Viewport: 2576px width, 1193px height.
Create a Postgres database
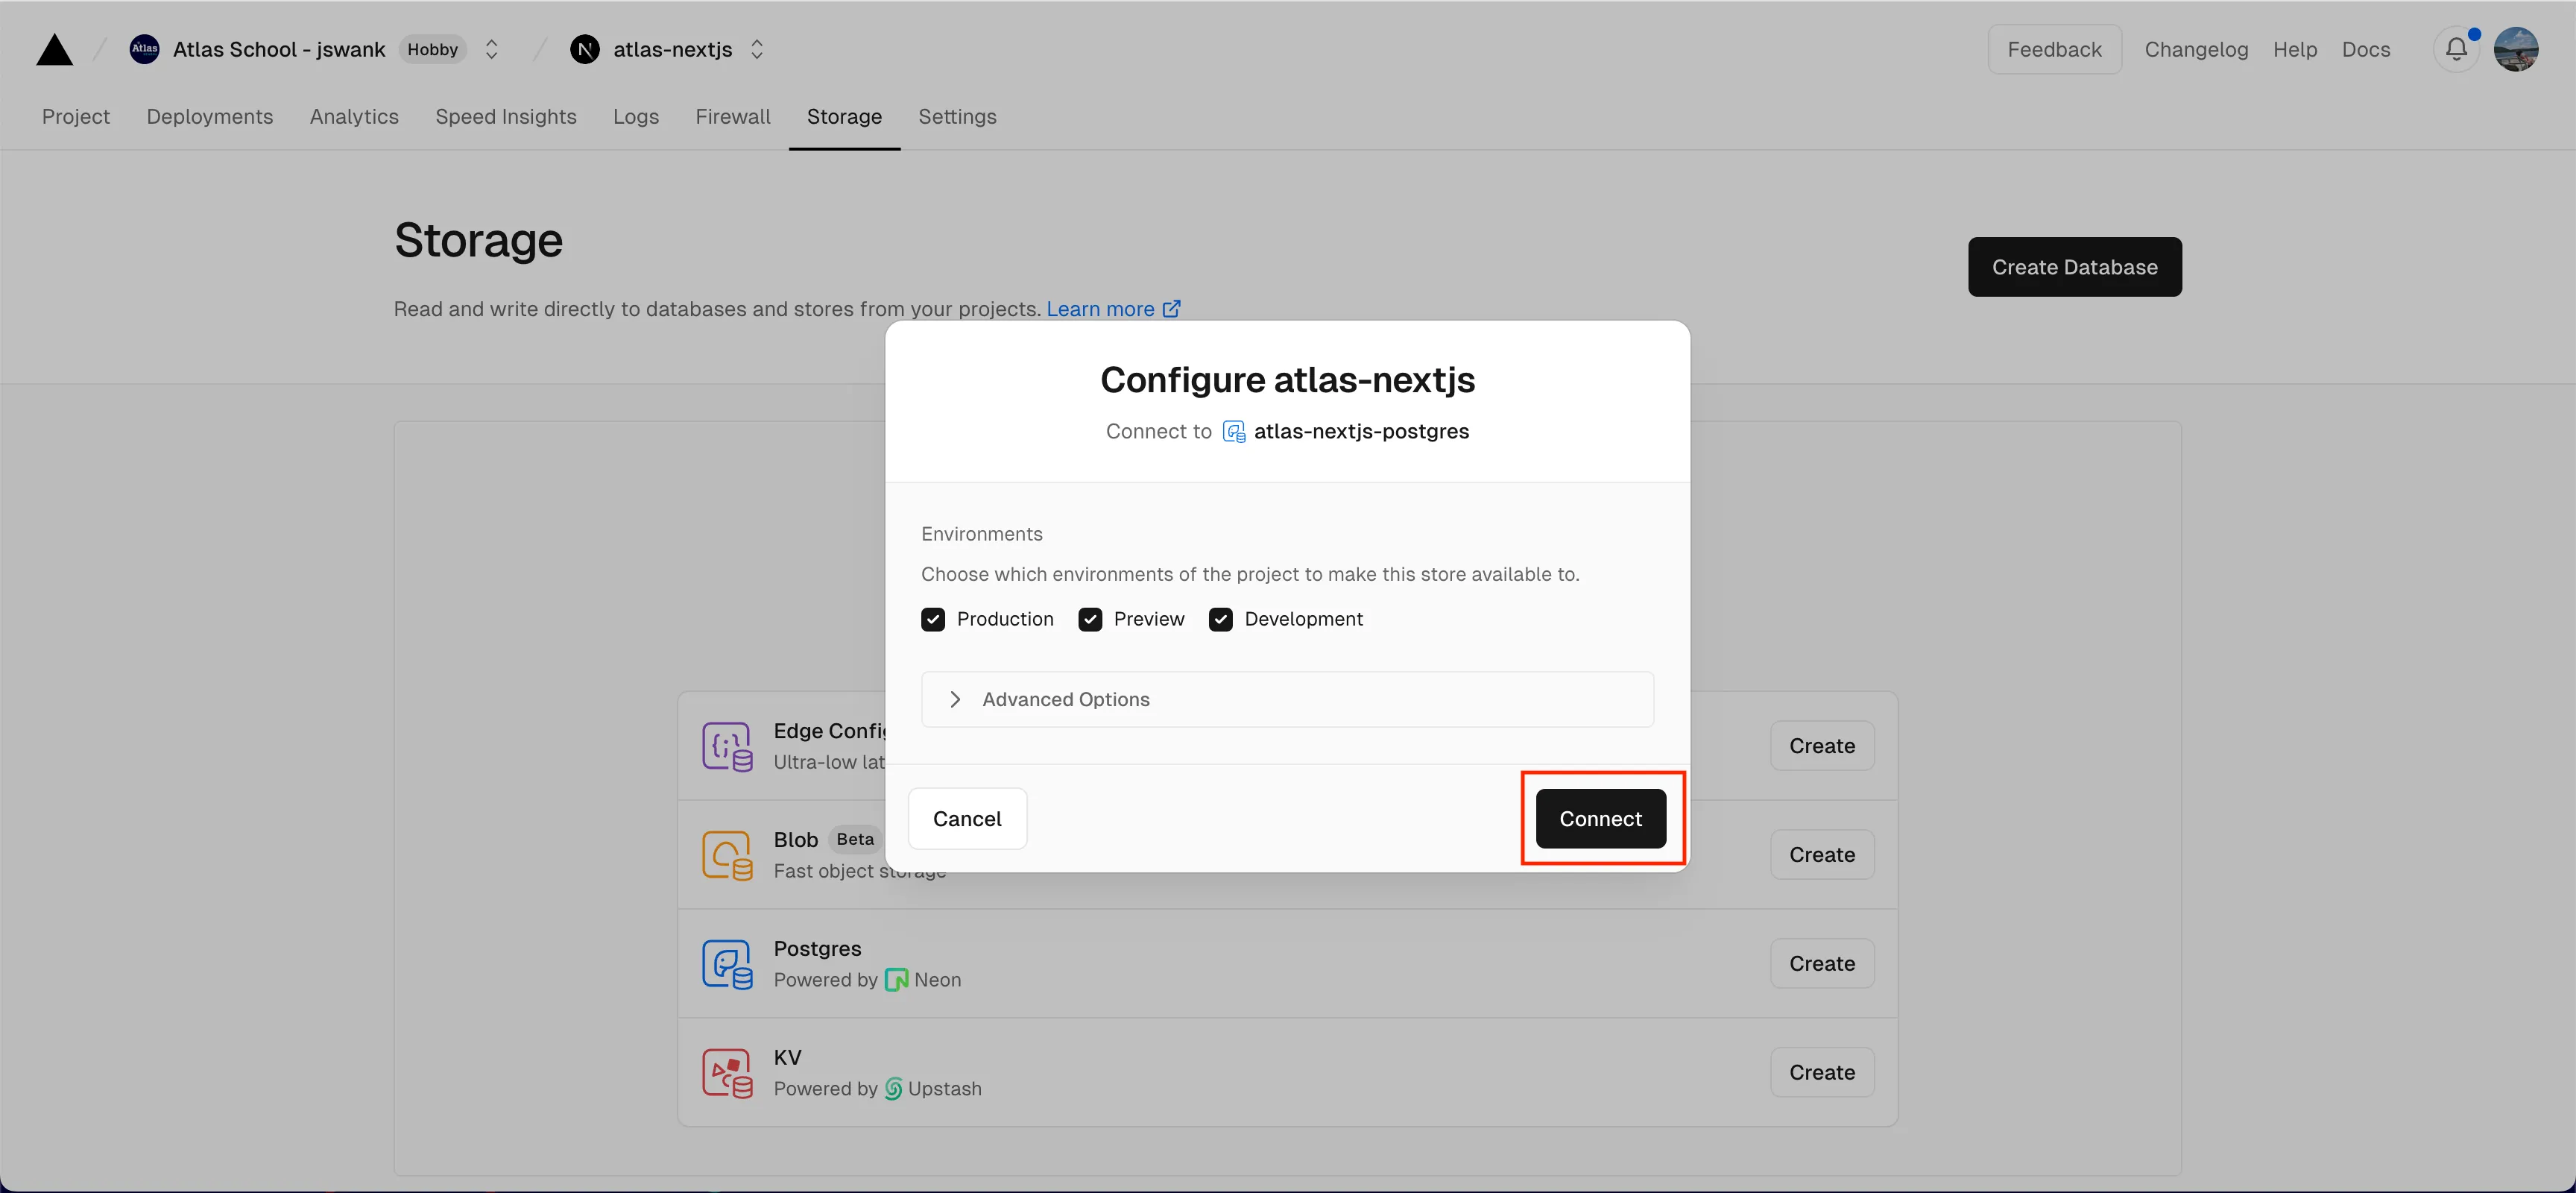click(1821, 964)
